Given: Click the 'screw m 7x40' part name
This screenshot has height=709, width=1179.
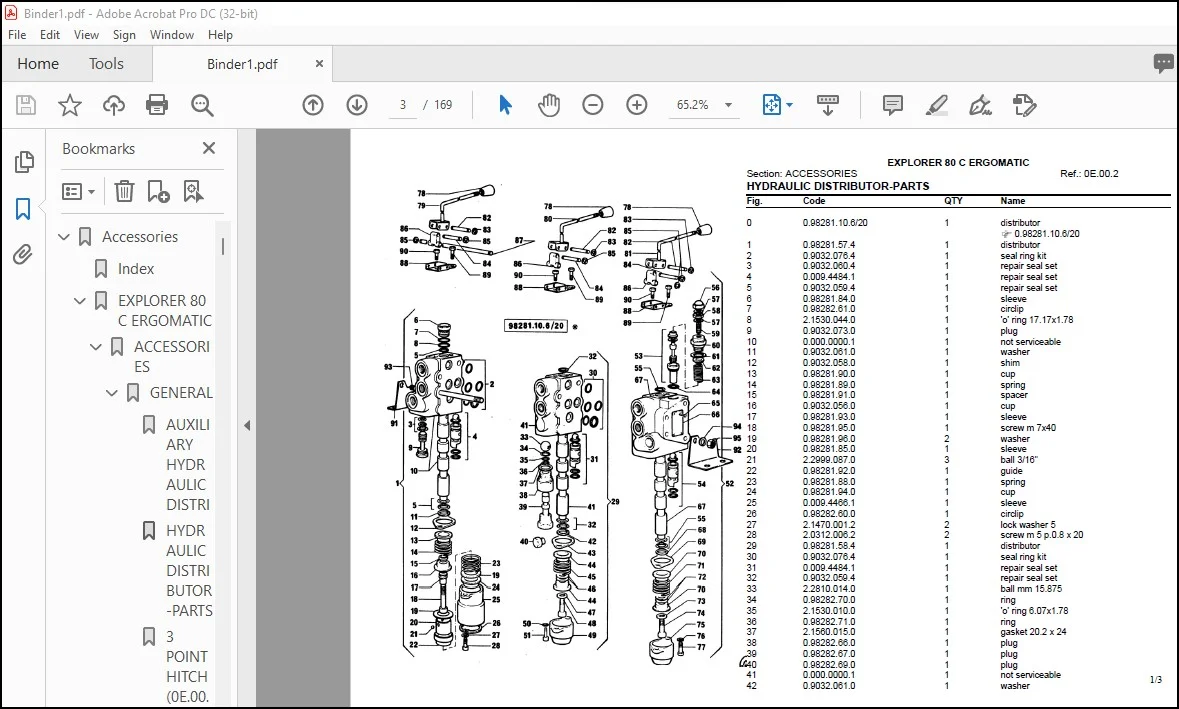Looking at the screenshot, I should [1028, 428].
